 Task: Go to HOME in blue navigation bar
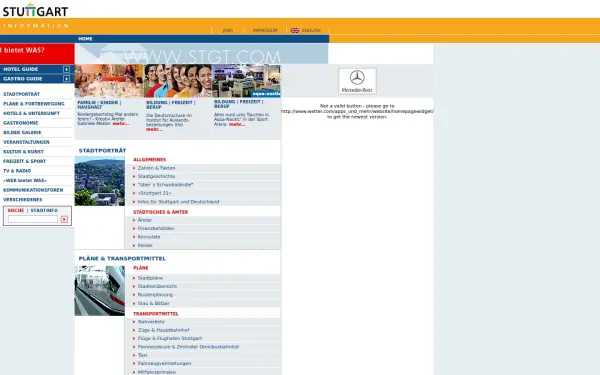point(85,39)
